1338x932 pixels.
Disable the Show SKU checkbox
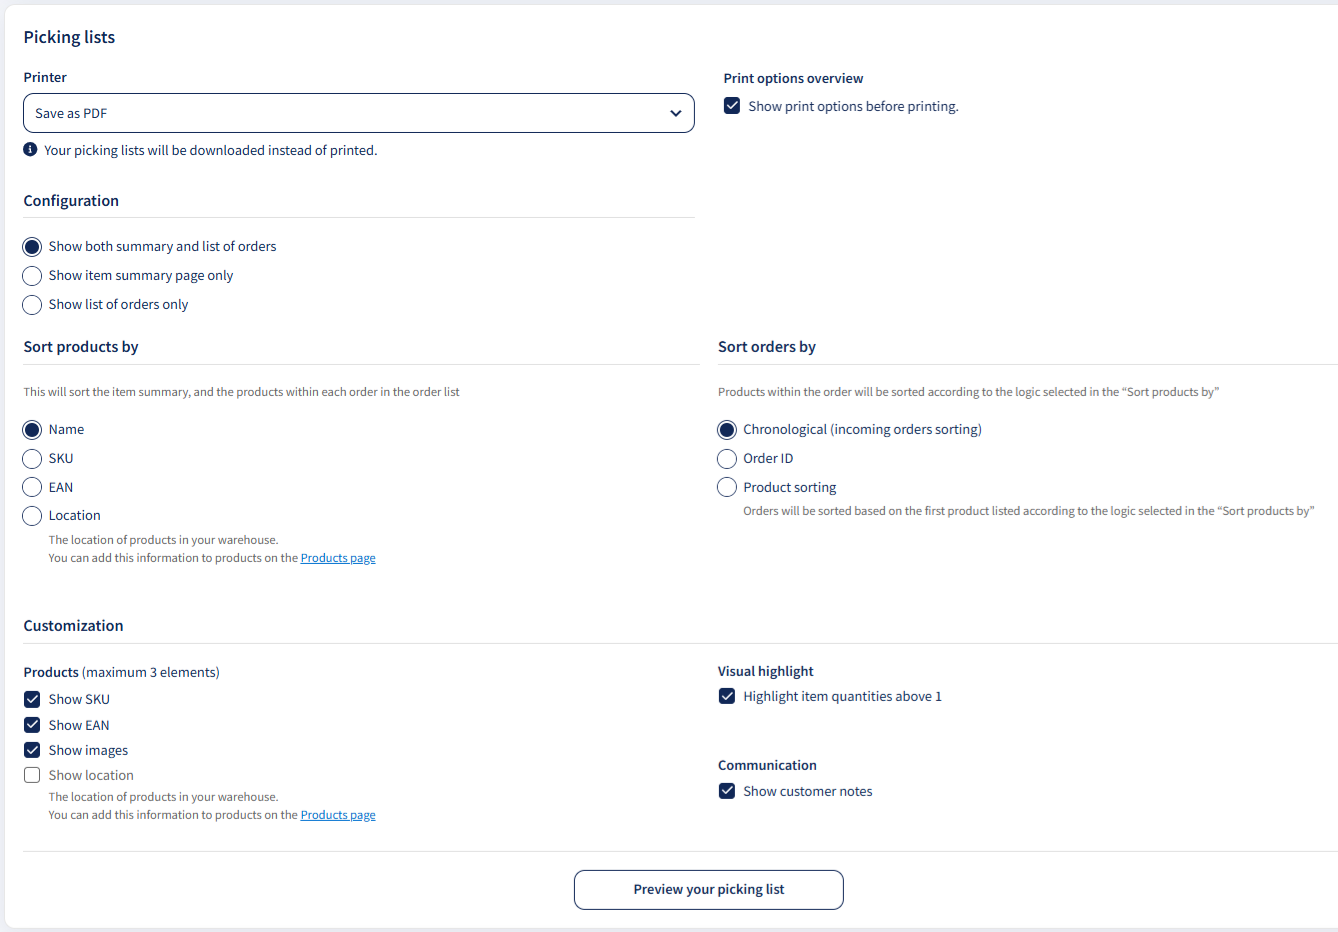click(32, 699)
